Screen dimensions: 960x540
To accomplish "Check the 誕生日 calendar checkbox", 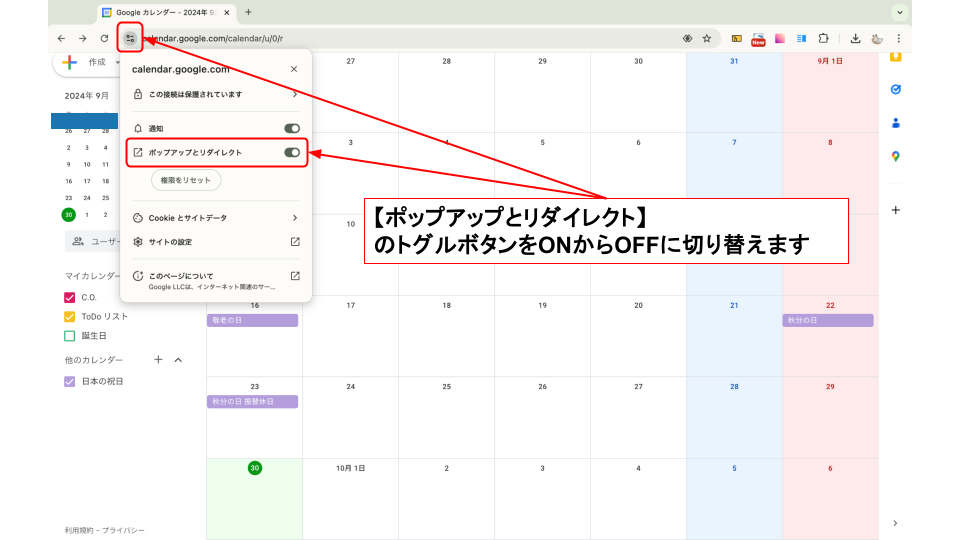I will tap(70, 336).
